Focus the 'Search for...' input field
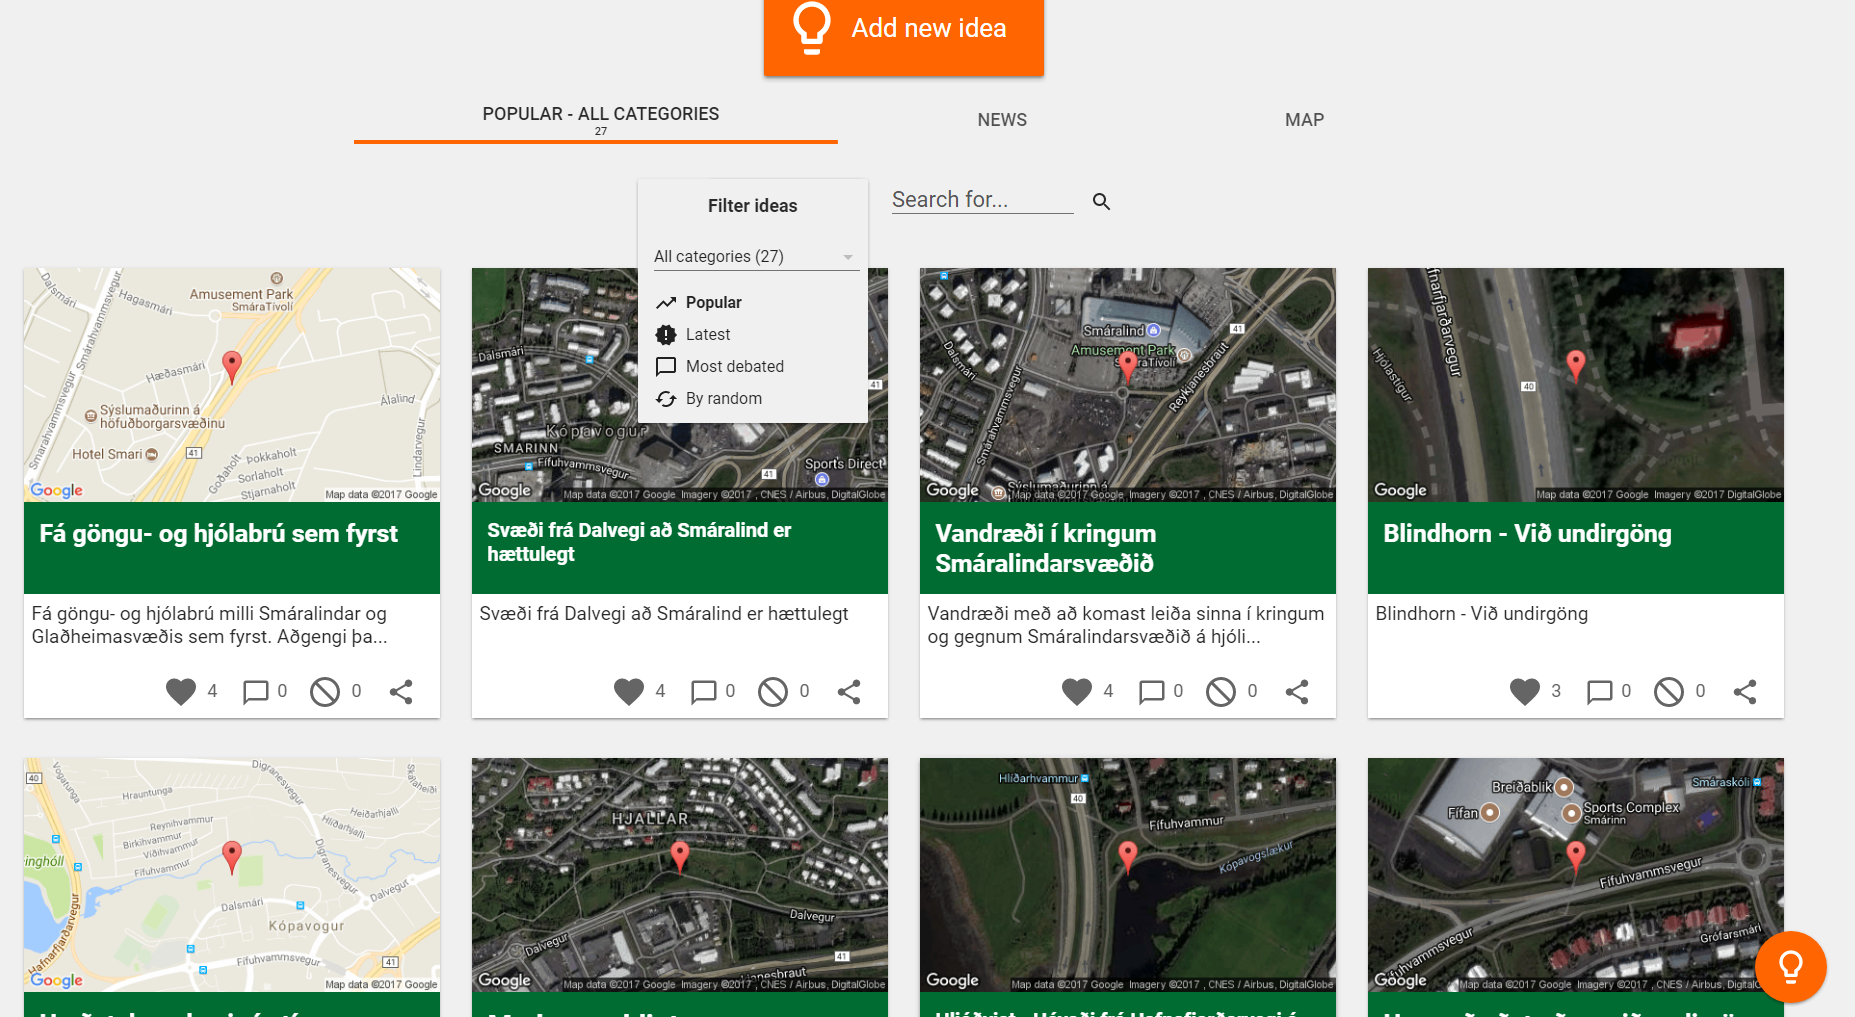1855x1017 pixels. click(x=981, y=200)
